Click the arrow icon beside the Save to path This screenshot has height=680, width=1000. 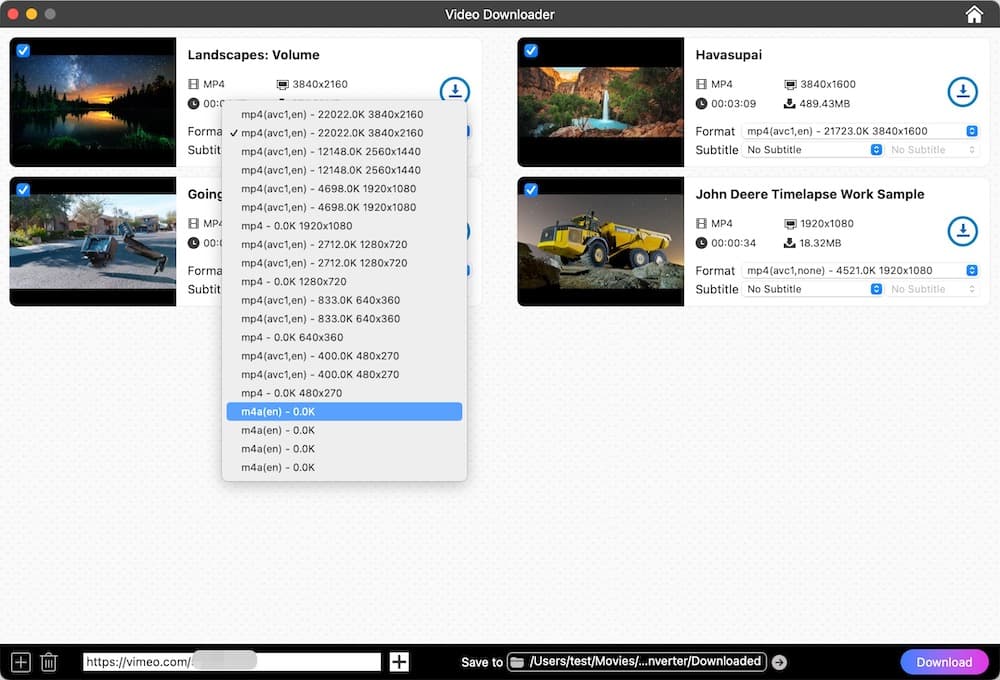point(779,661)
